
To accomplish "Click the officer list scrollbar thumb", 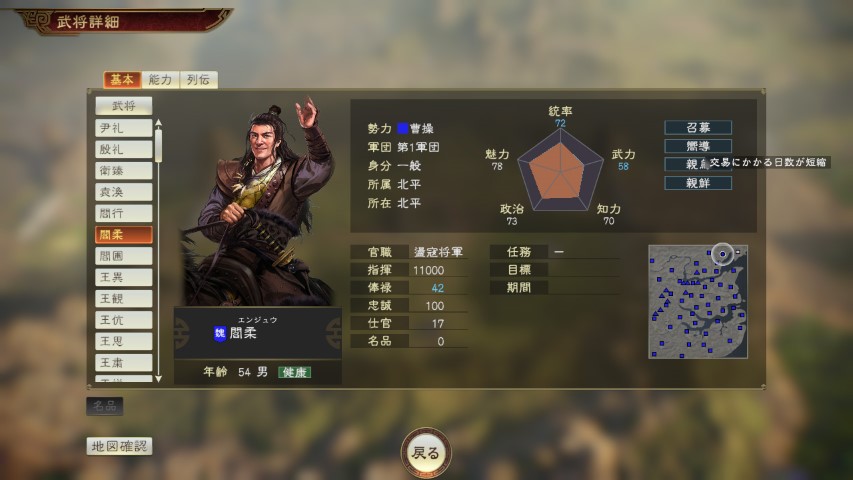I will pyautogui.click(x=158, y=145).
